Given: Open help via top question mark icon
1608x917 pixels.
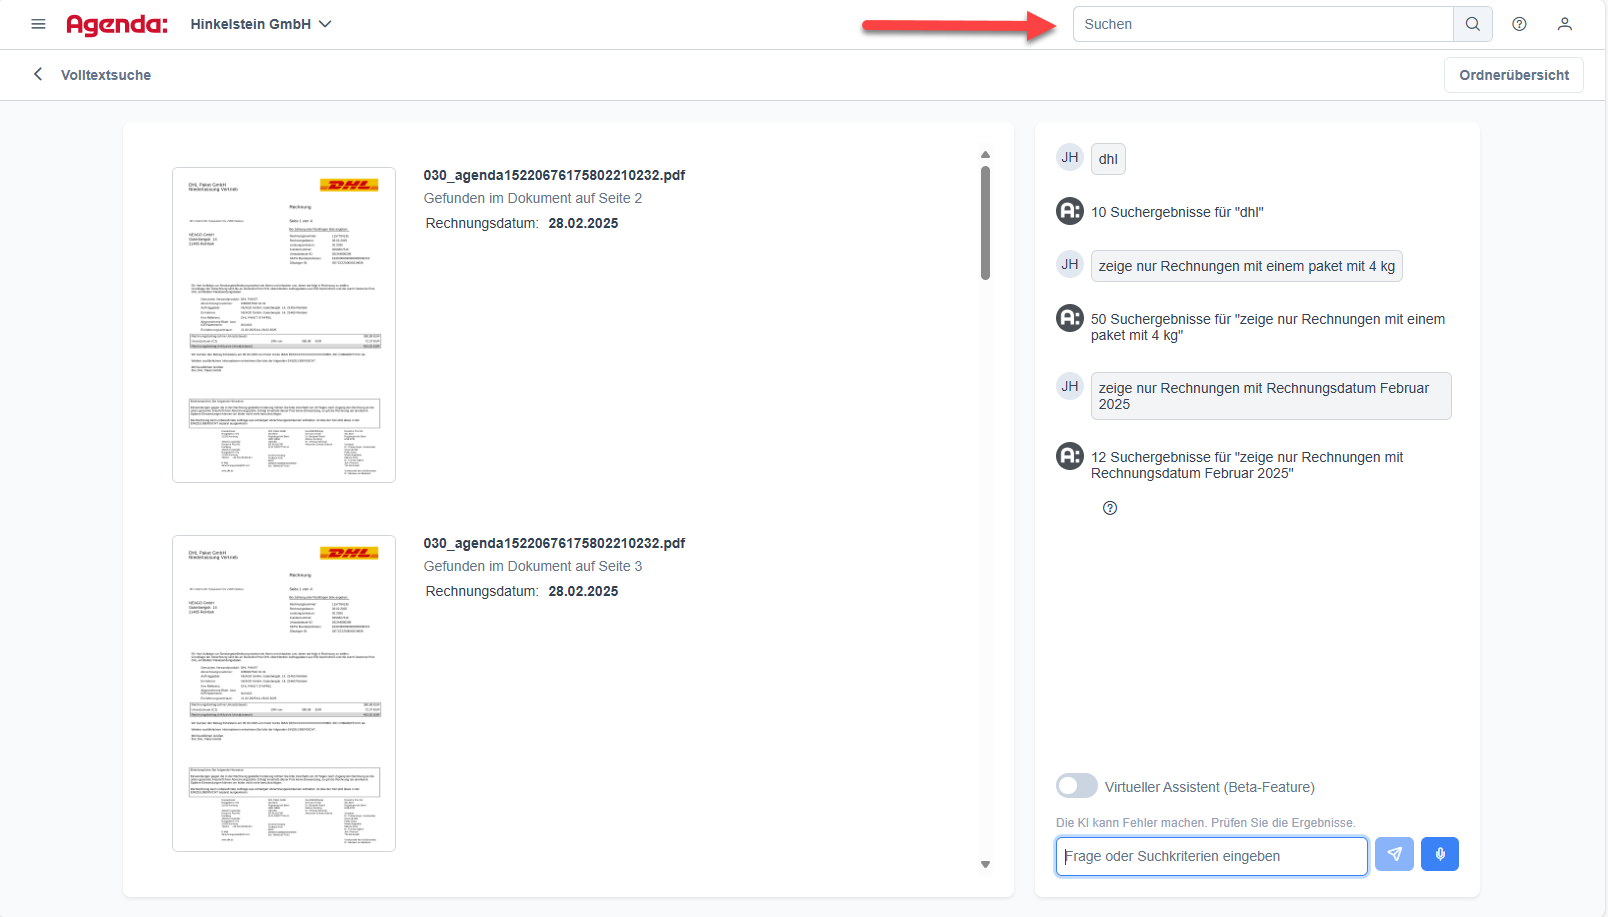Looking at the screenshot, I should tap(1519, 24).
